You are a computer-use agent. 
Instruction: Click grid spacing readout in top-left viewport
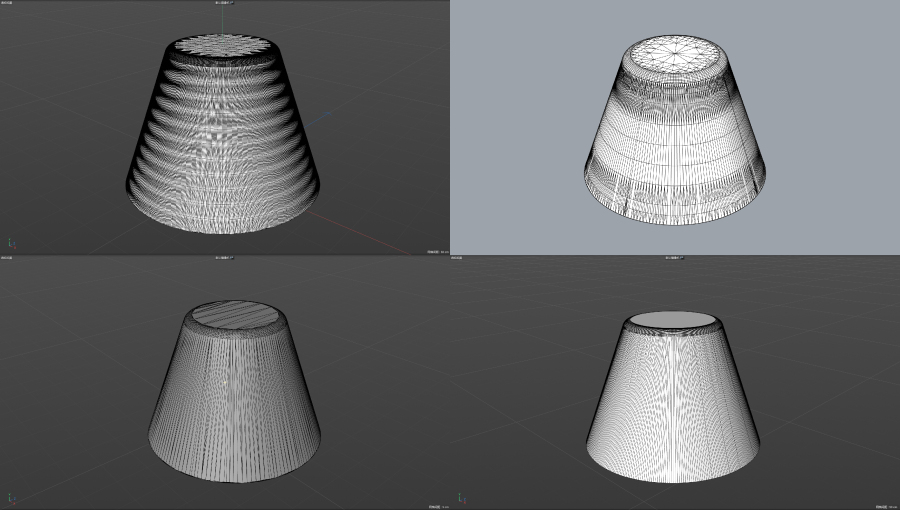(436, 251)
